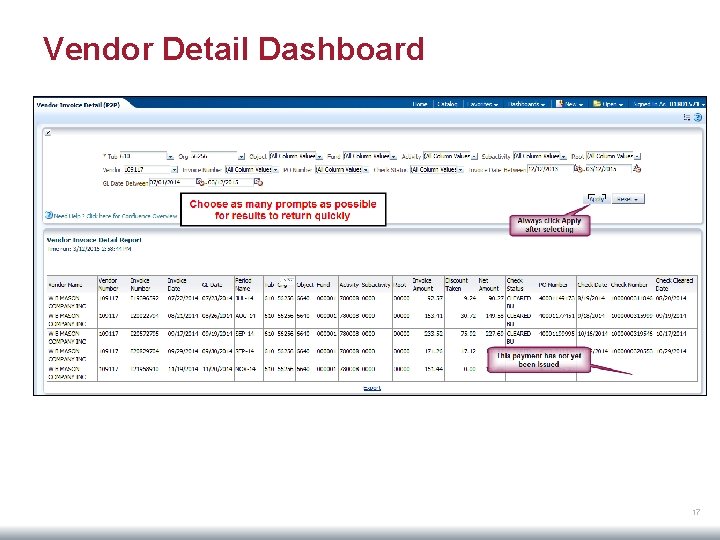The height and width of the screenshot is (540, 720).
Task: Open the New menu
Action: pos(574,104)
